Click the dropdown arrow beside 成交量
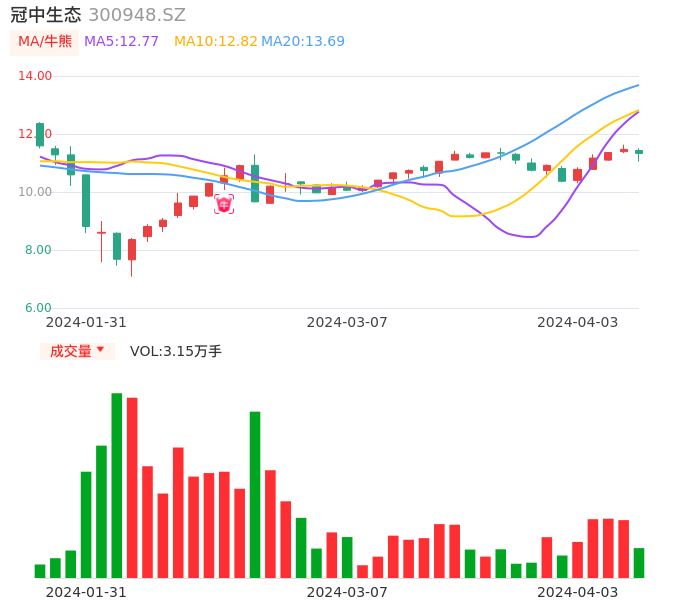The height and width of the screenshot is (606, 686). 100,350
